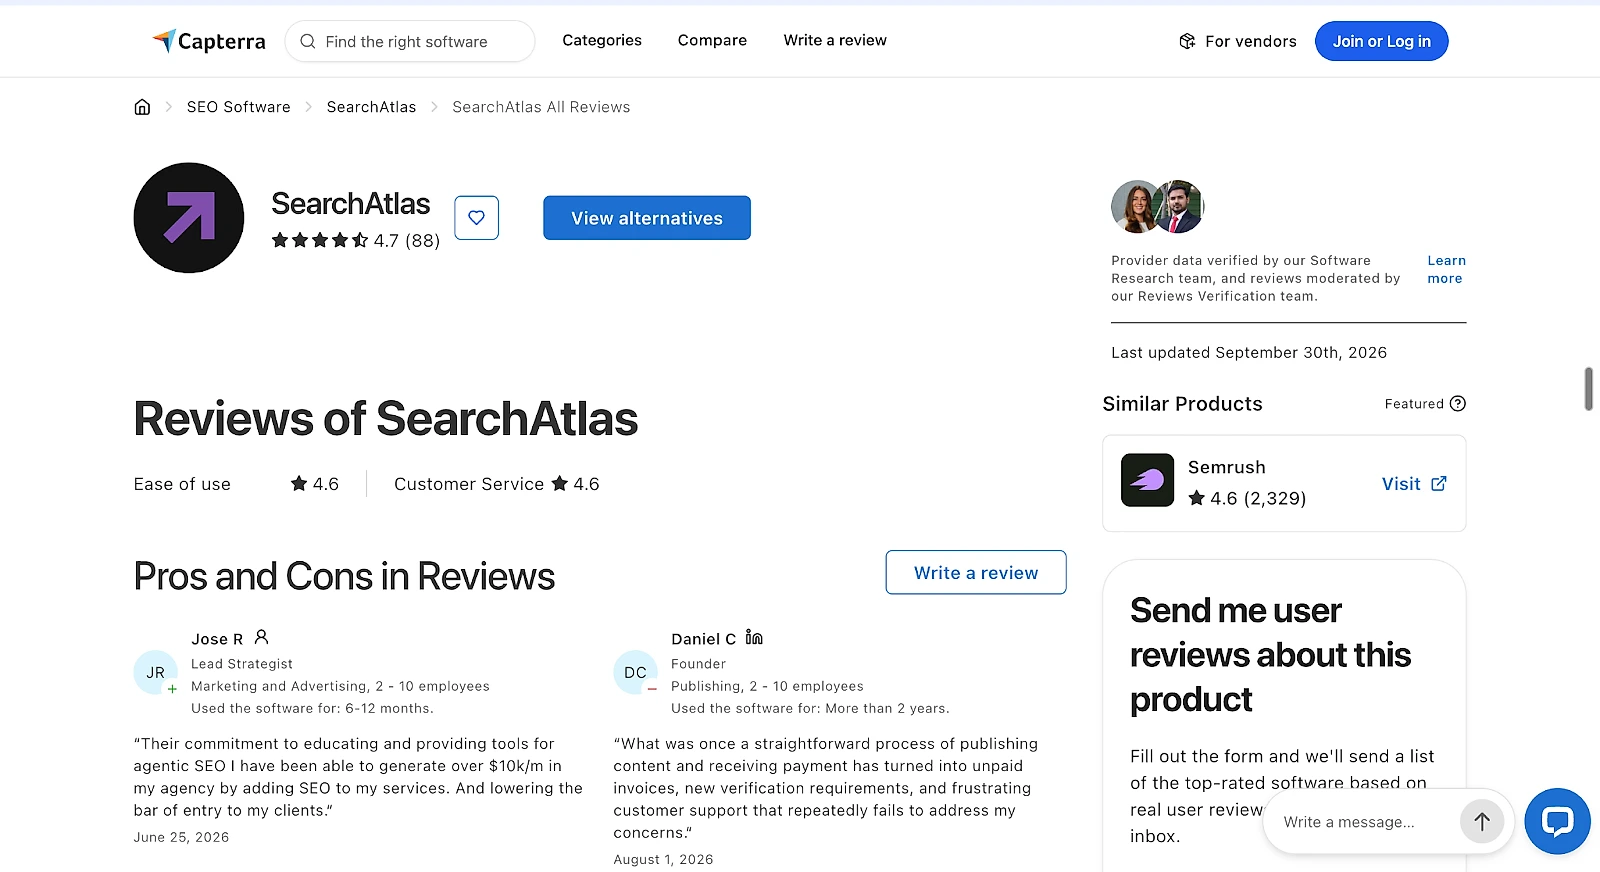Click the For vendors icon
Screen dimensions: 1600x872
pos(1187,41)
